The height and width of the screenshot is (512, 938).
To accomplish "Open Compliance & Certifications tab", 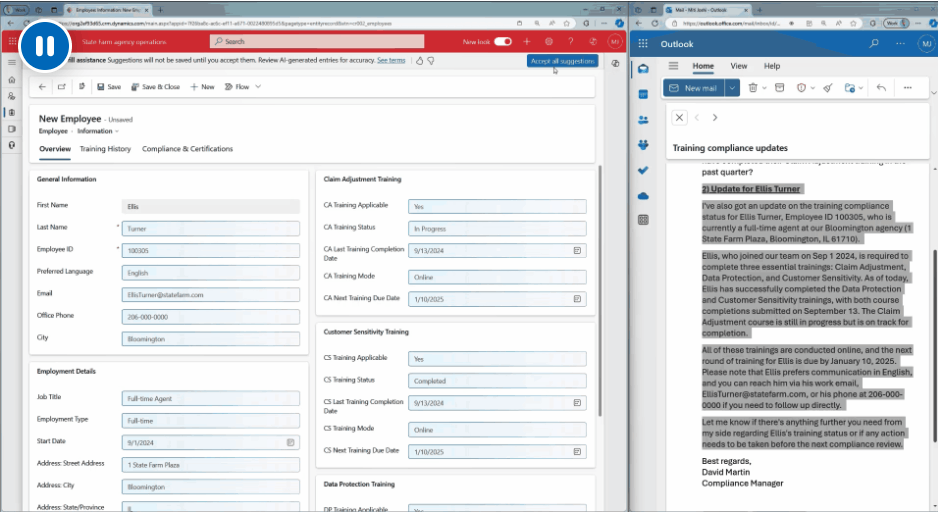I will pos(187,149).
